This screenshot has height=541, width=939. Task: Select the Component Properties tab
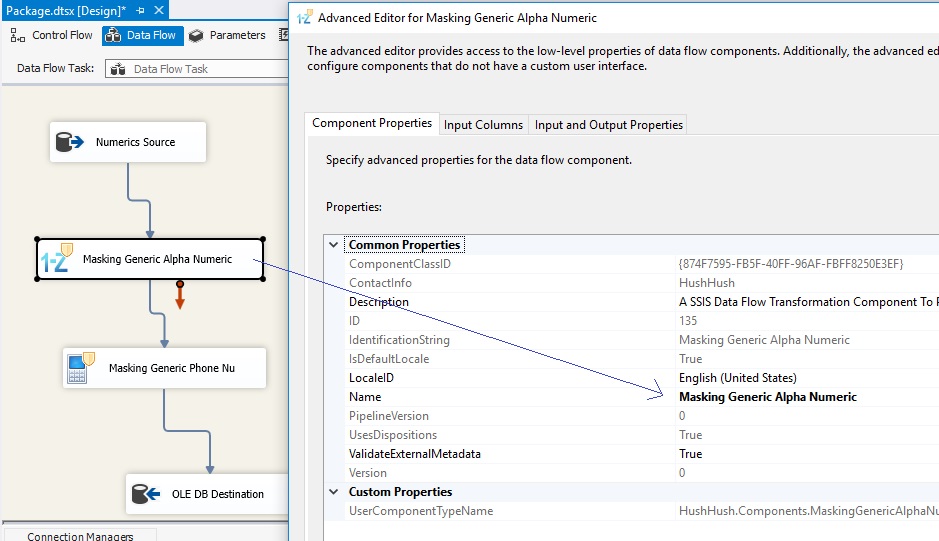372,123
